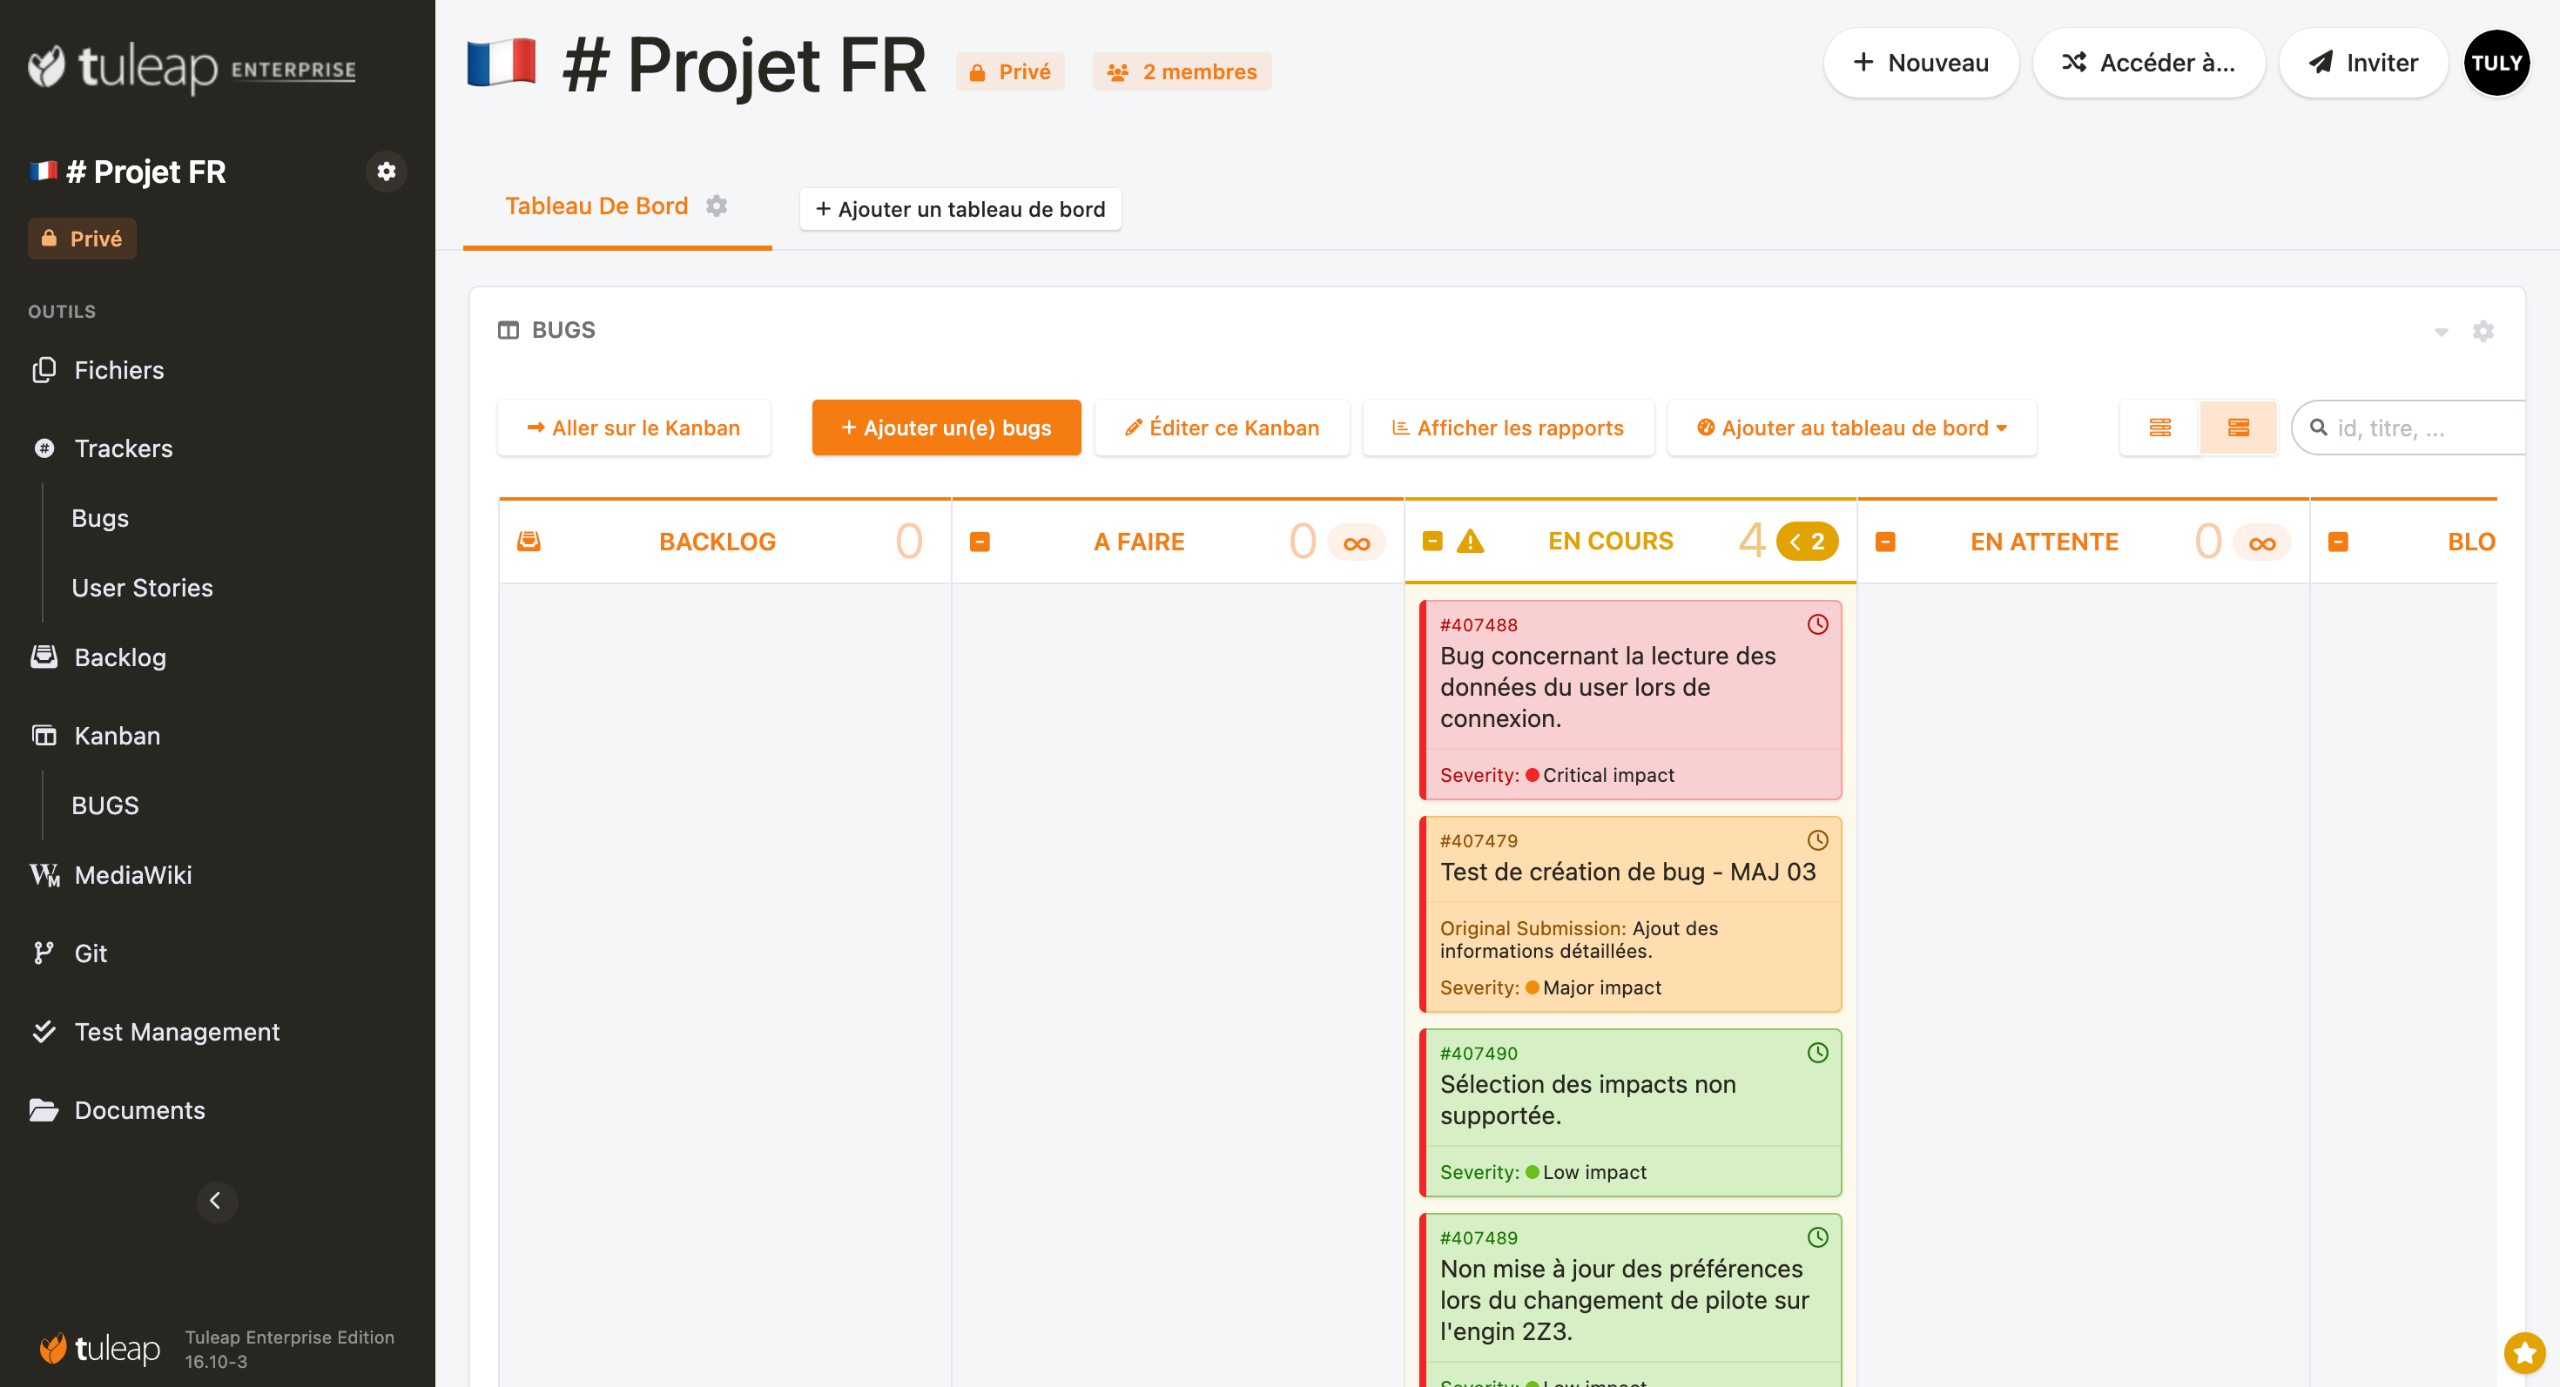Screen dimensions: 2560x1387
Task: Collapse the left sidebar with the chevron
Action: 216,1201
